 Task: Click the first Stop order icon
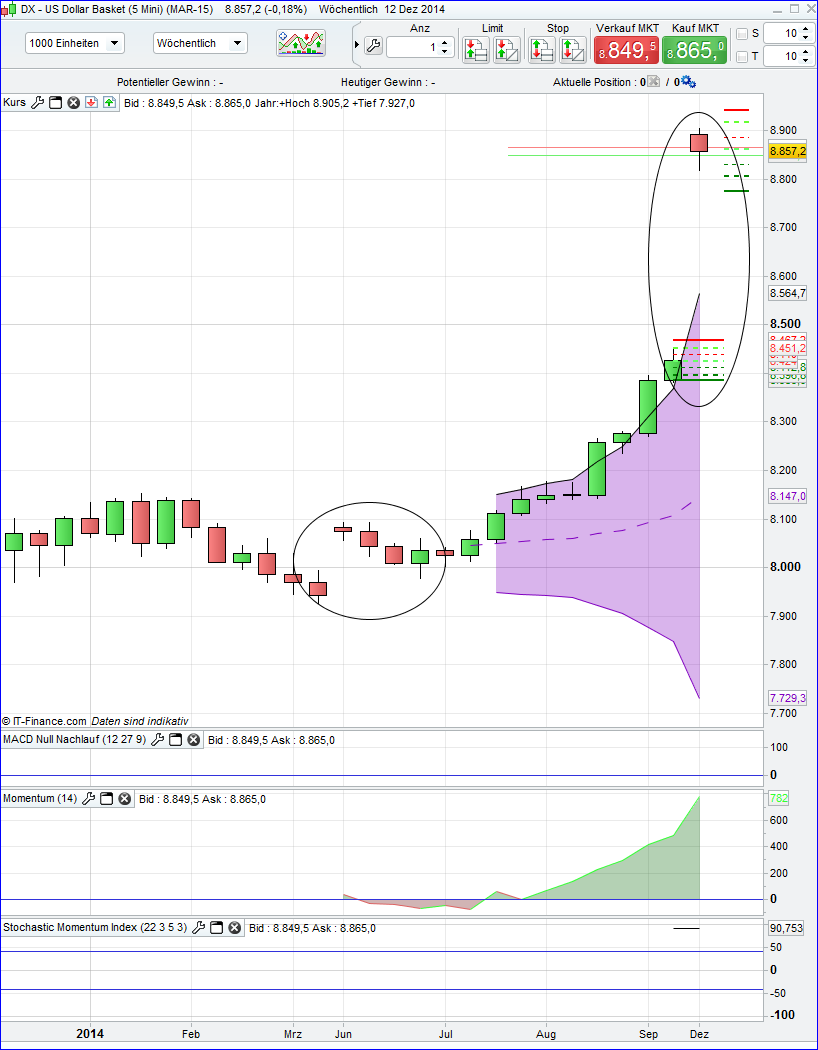(542, 50)
